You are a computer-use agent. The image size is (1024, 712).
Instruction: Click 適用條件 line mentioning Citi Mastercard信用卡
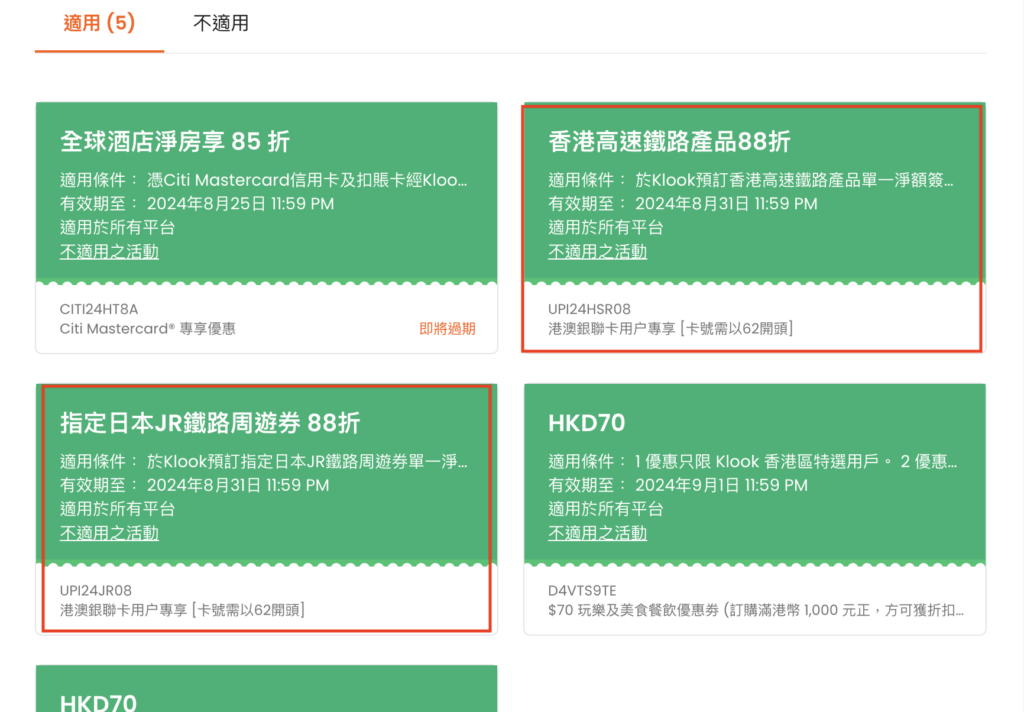click(x=264, y=180)
